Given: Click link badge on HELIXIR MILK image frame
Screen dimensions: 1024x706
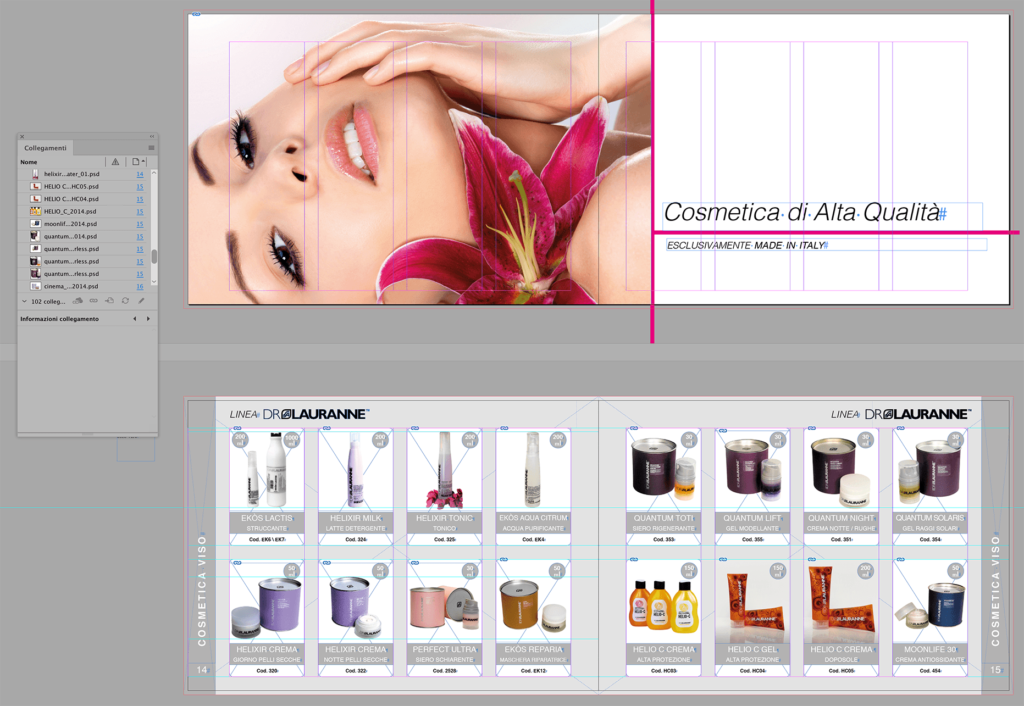Looking at the screenshot, I should pos(326,429).
